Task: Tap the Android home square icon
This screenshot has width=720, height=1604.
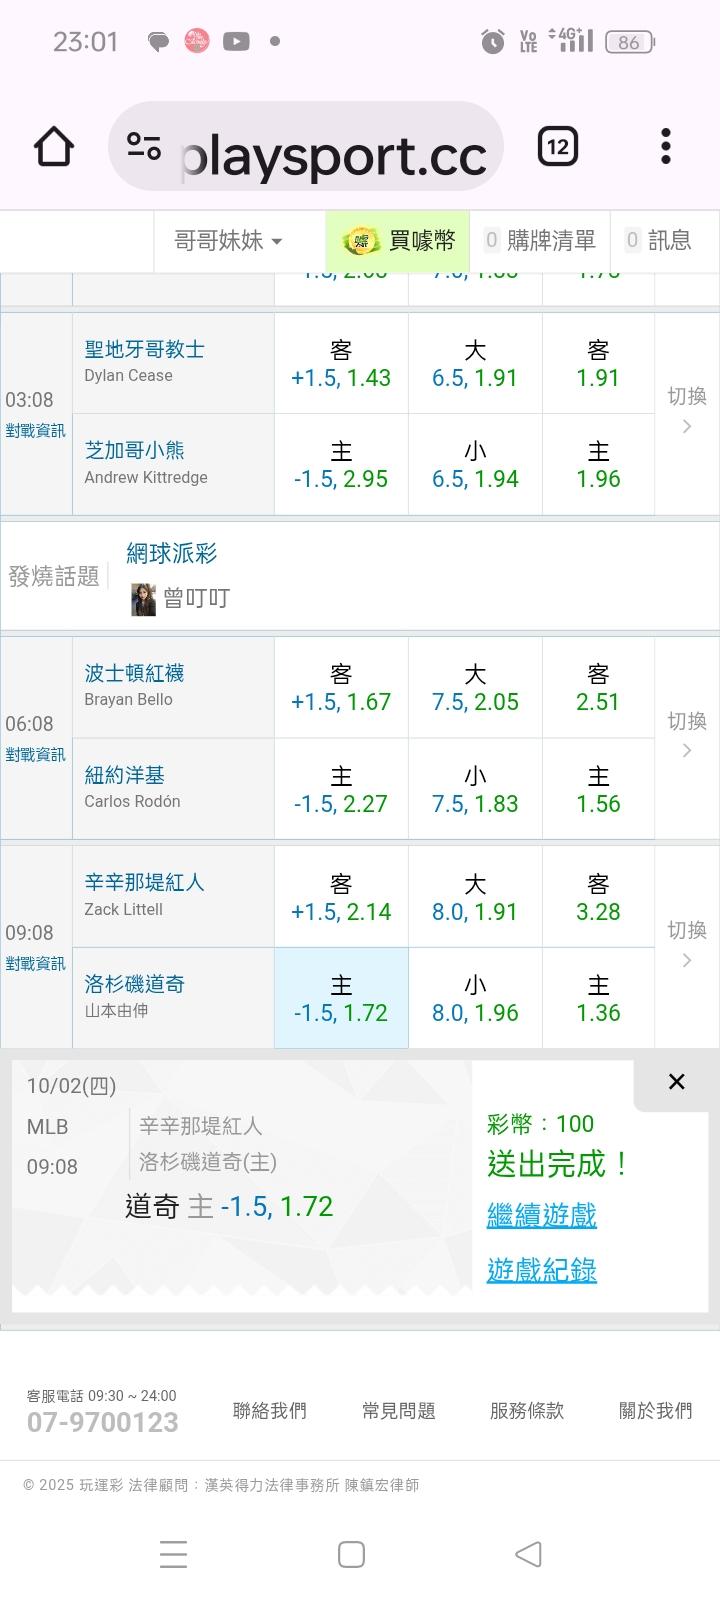Action: pos(351,1554)
